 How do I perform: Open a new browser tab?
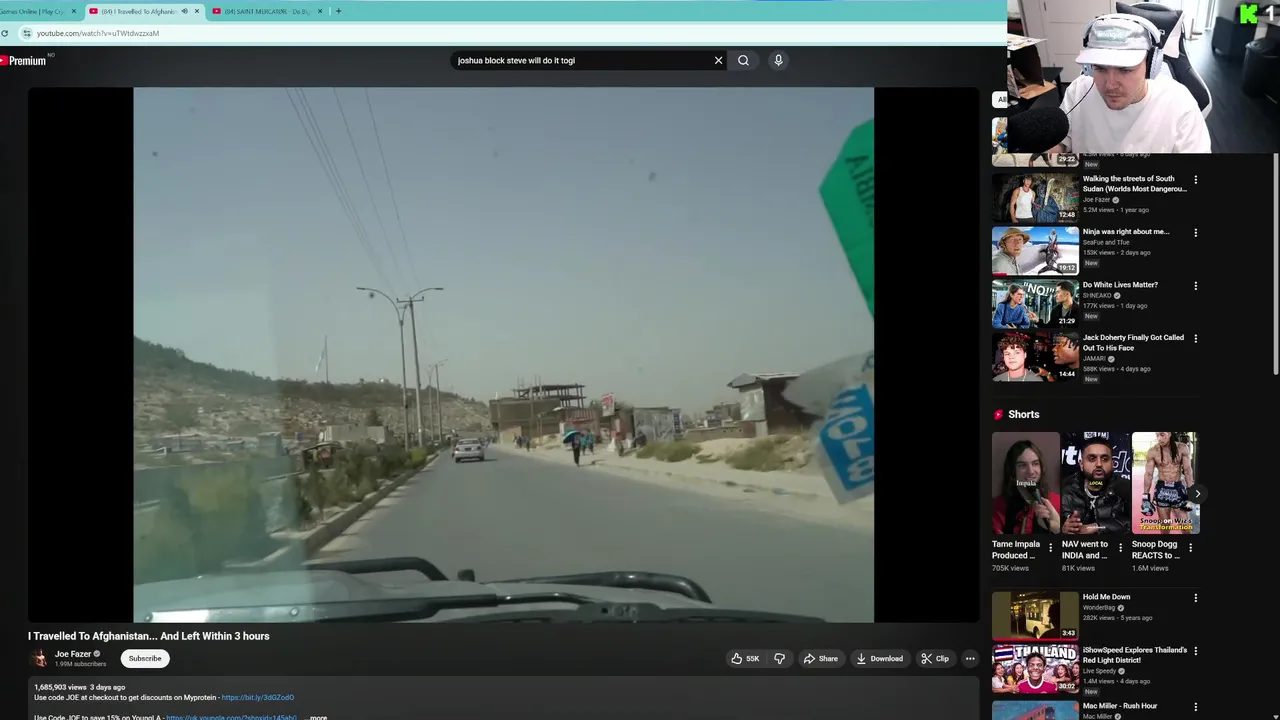338,11
